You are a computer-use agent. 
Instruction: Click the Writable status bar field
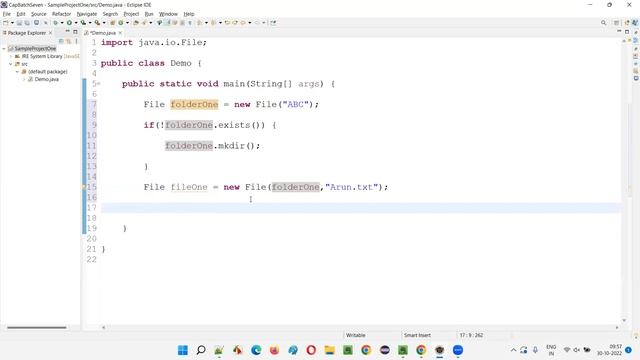click(x=356, y=335)
